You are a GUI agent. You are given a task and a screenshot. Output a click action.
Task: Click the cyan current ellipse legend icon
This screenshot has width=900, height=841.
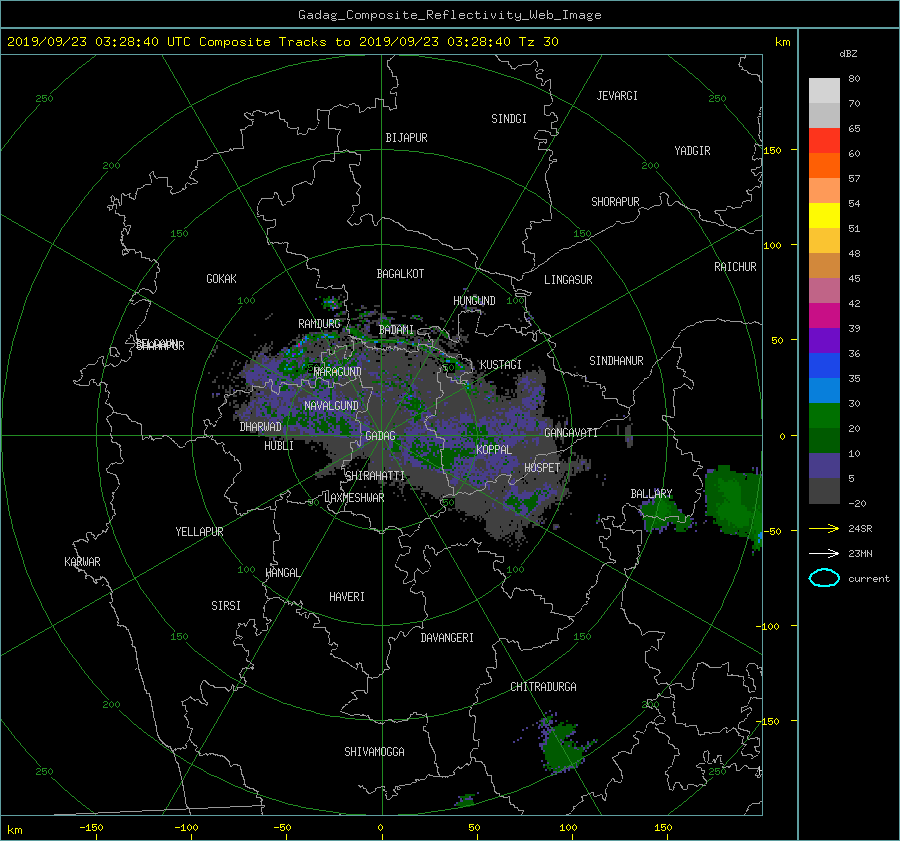click(x=824, y=578)
